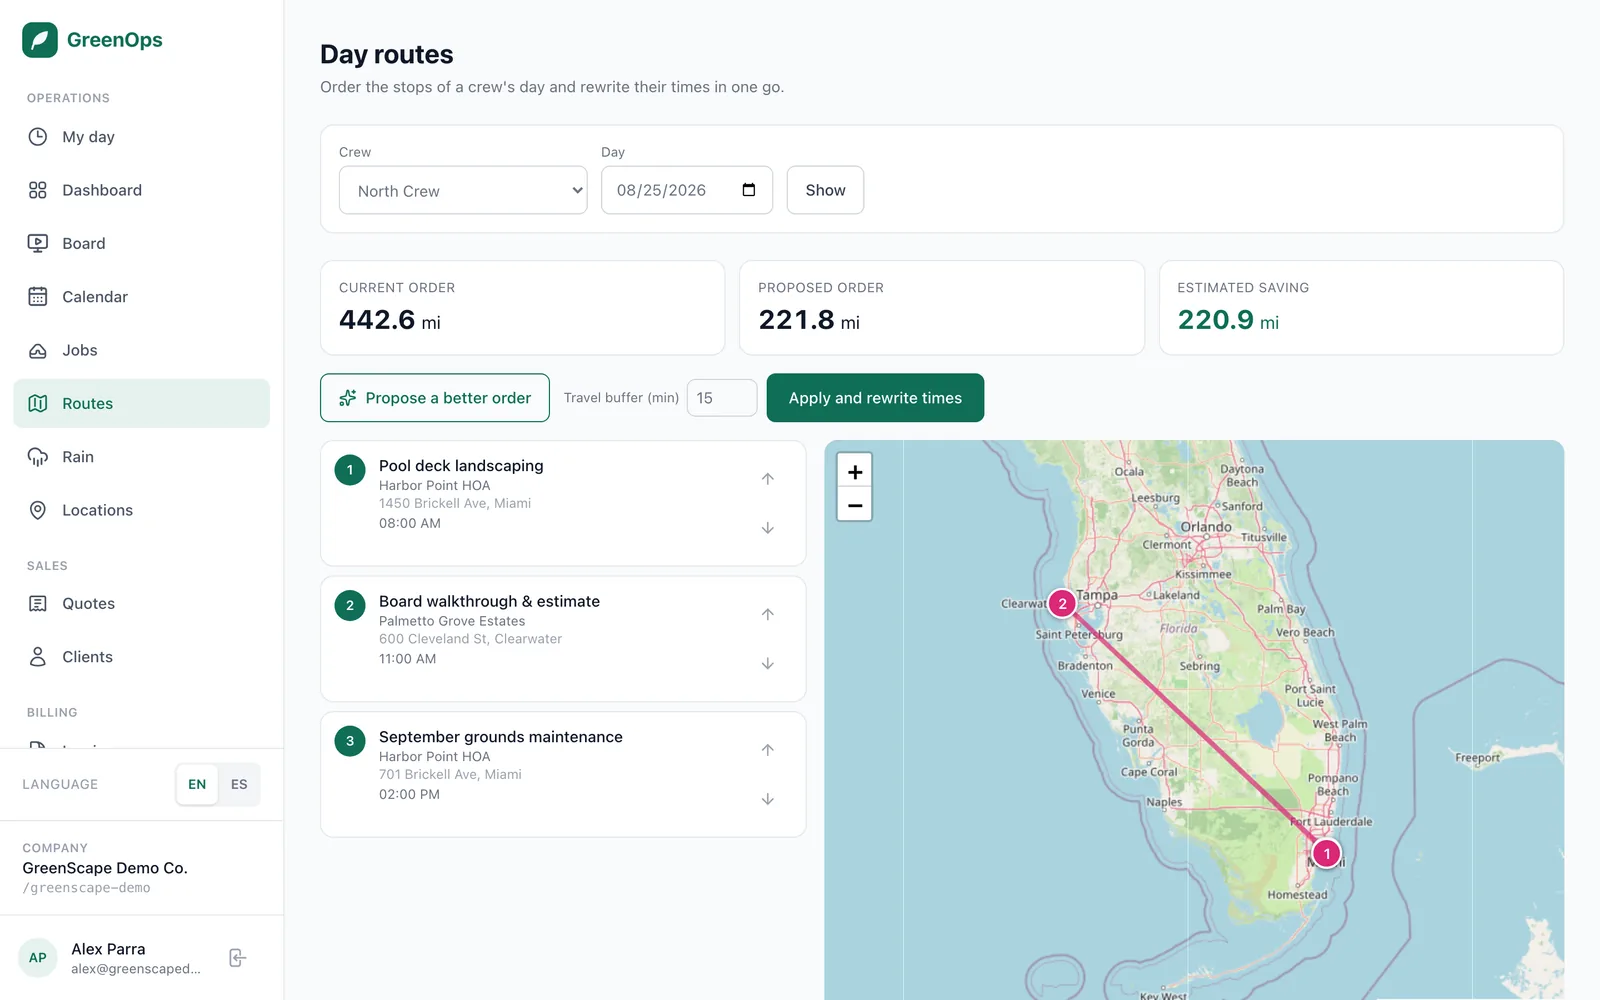Open Locations in sidebar
Viewport: 1600px width, 1000px height.
click(141, 510)
